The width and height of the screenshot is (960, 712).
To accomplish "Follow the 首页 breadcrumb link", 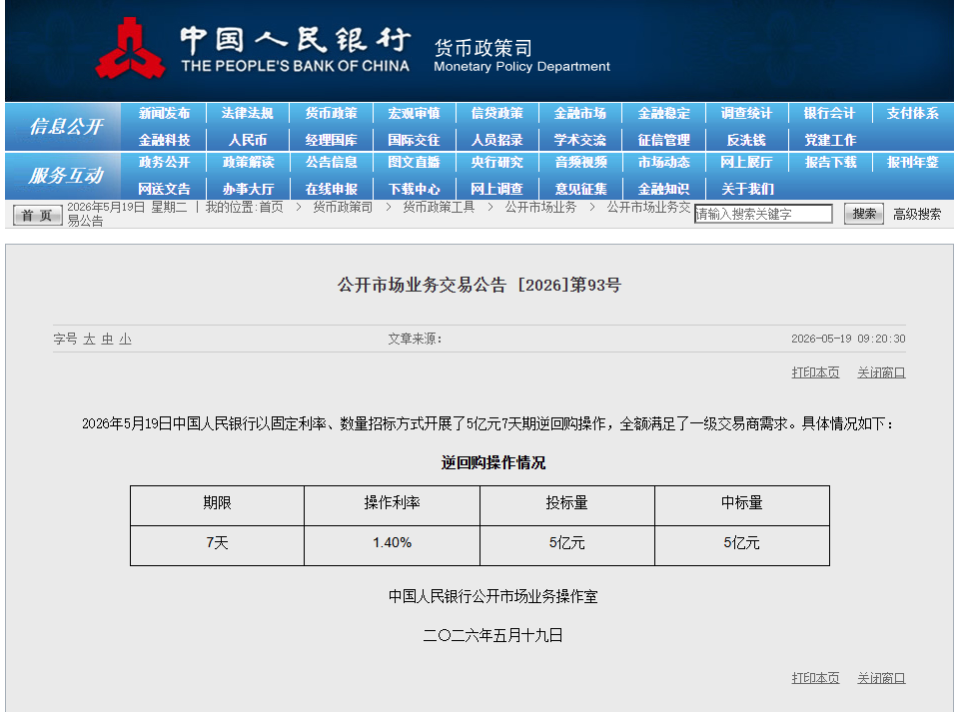I will (271, 208).
